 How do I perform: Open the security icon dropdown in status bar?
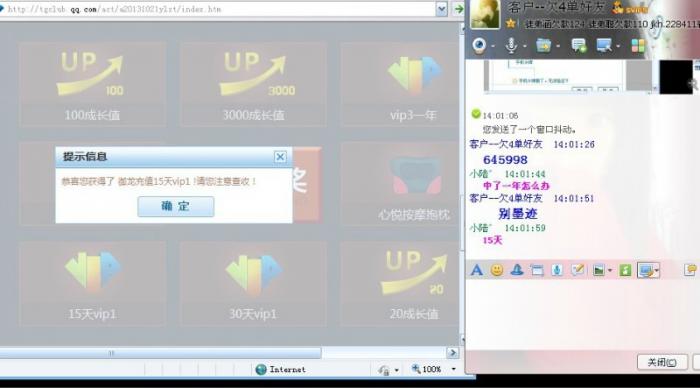pos(396,370)
